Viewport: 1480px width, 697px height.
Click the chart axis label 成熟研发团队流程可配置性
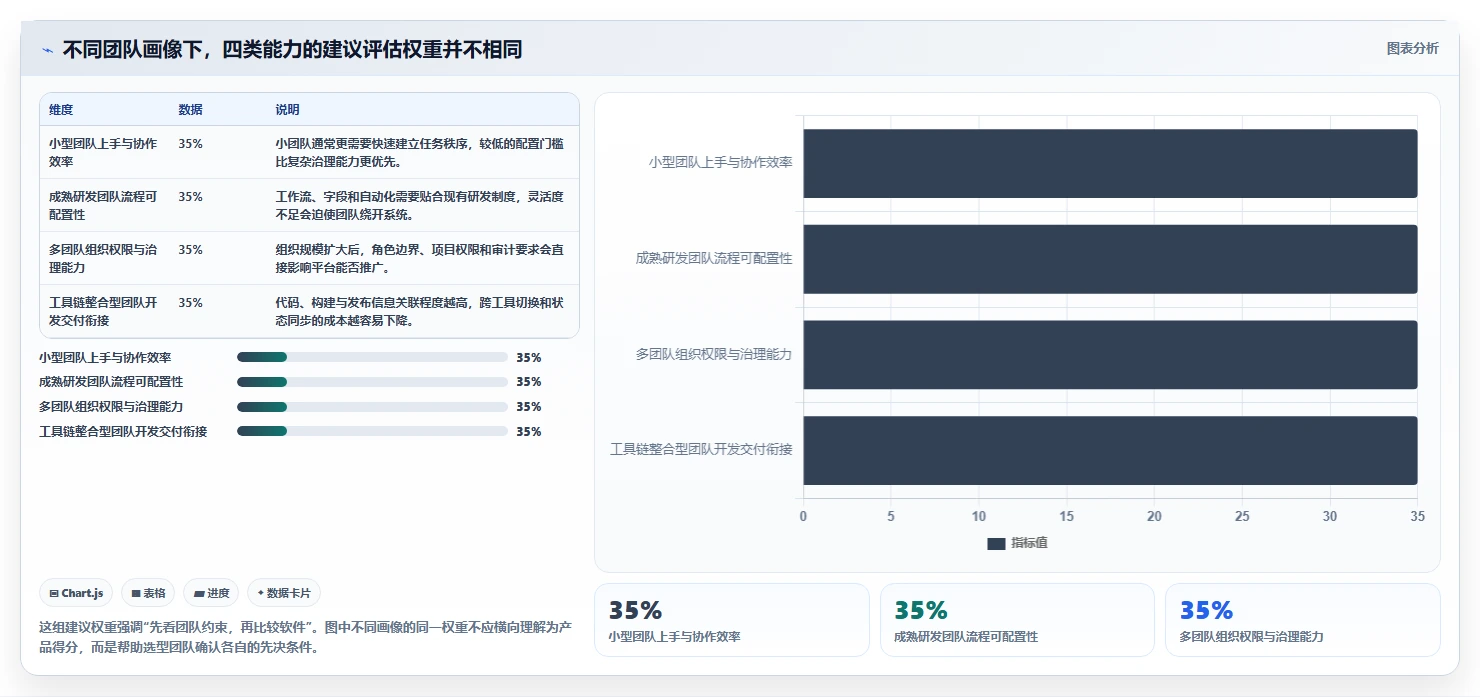(x=714, y=258)
